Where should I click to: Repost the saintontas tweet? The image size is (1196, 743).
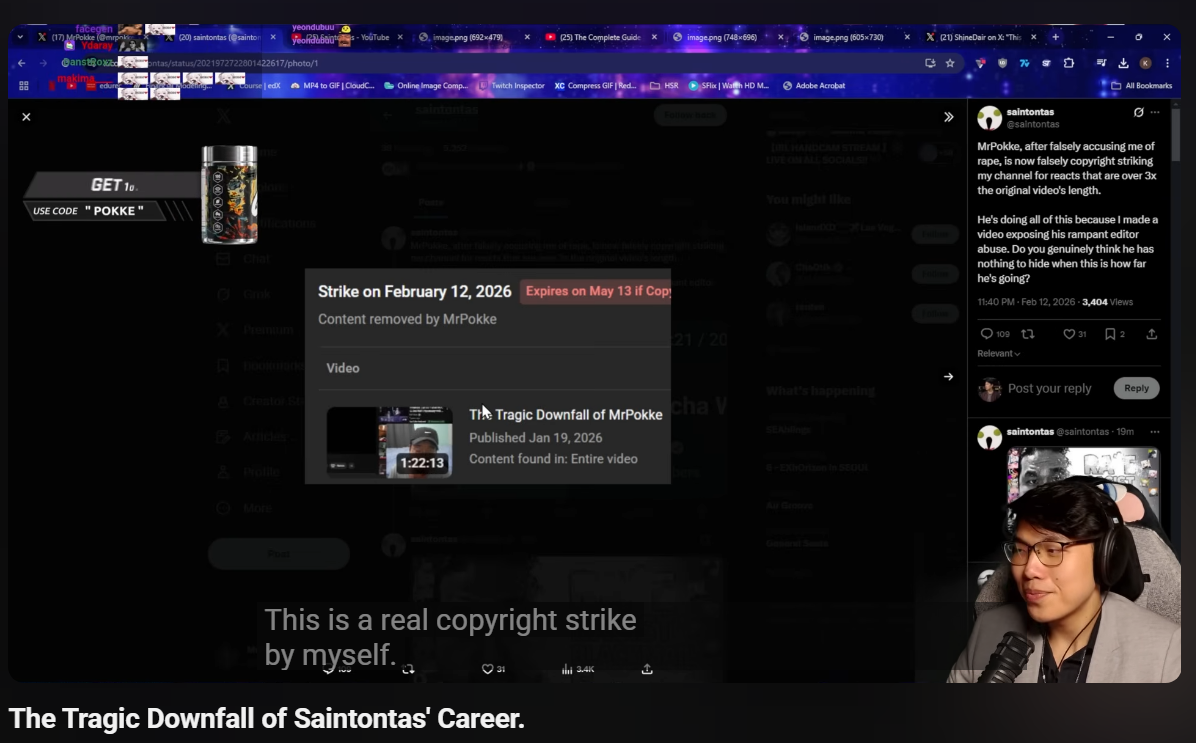(1027, 334)
